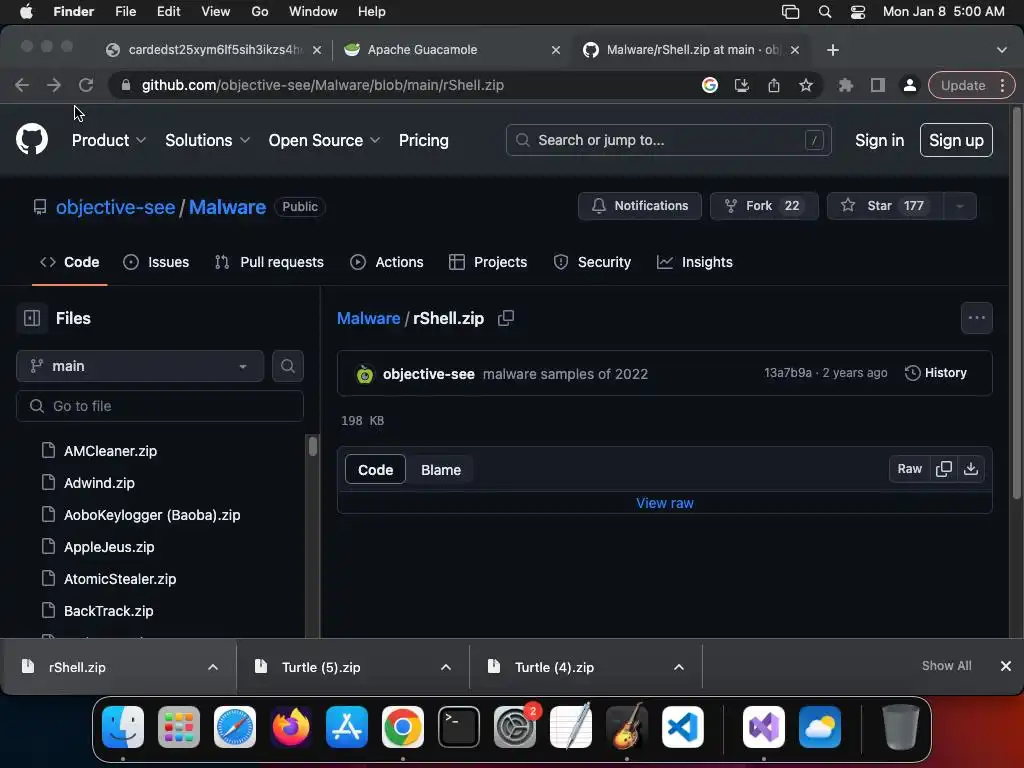
Task: Star the Malware repository
Action: [885, 206]
